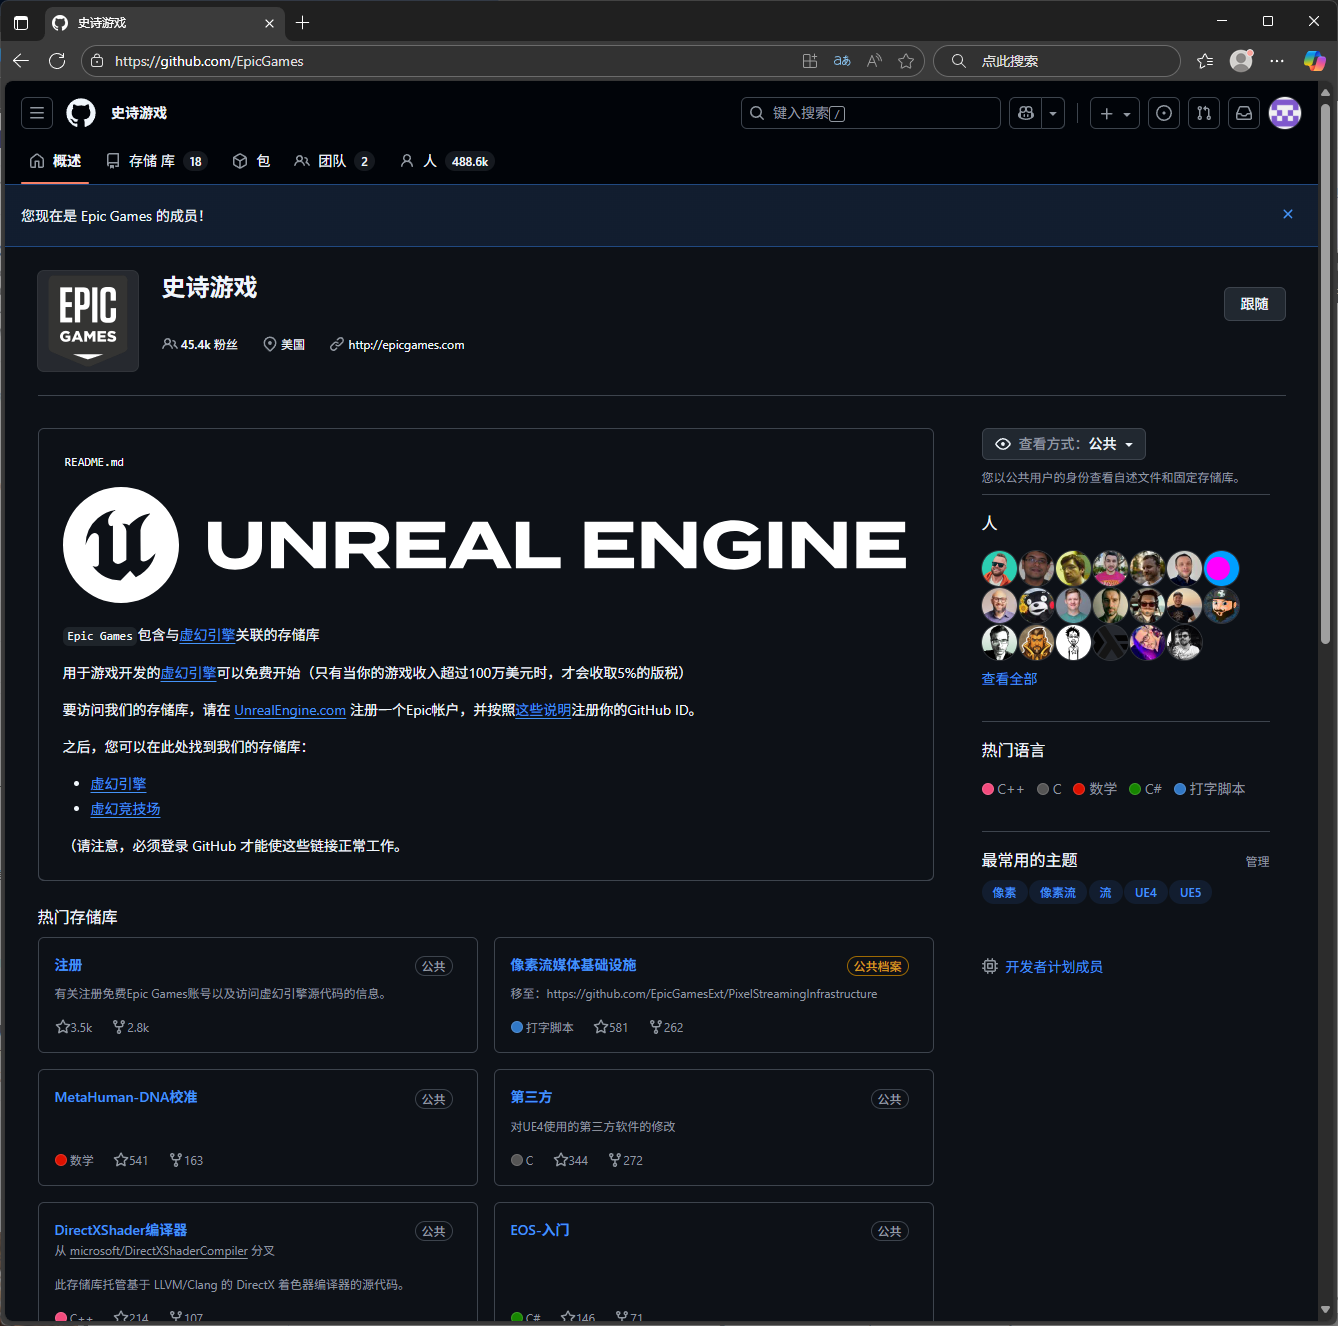Open the notifications inbox icon
The width and height of the screenshot is (1338, 1326).
point(1244,113)
